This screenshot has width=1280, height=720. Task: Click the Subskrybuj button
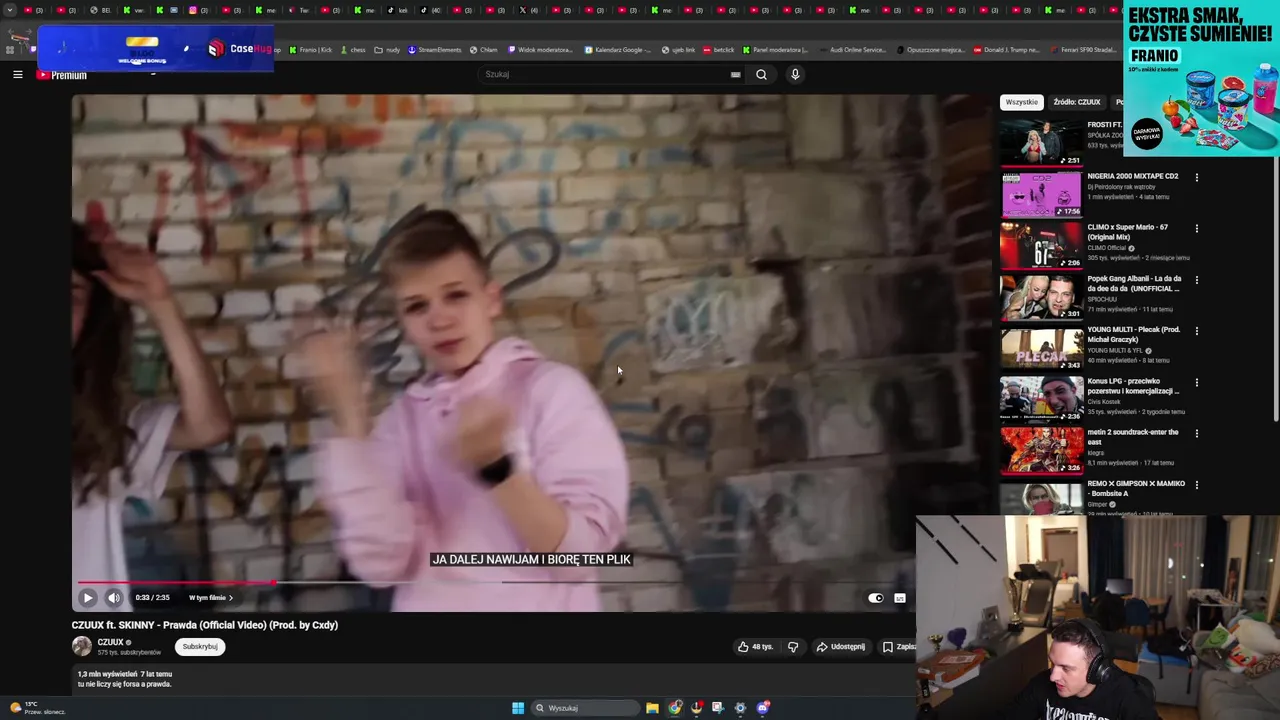[x=200, y=647]
